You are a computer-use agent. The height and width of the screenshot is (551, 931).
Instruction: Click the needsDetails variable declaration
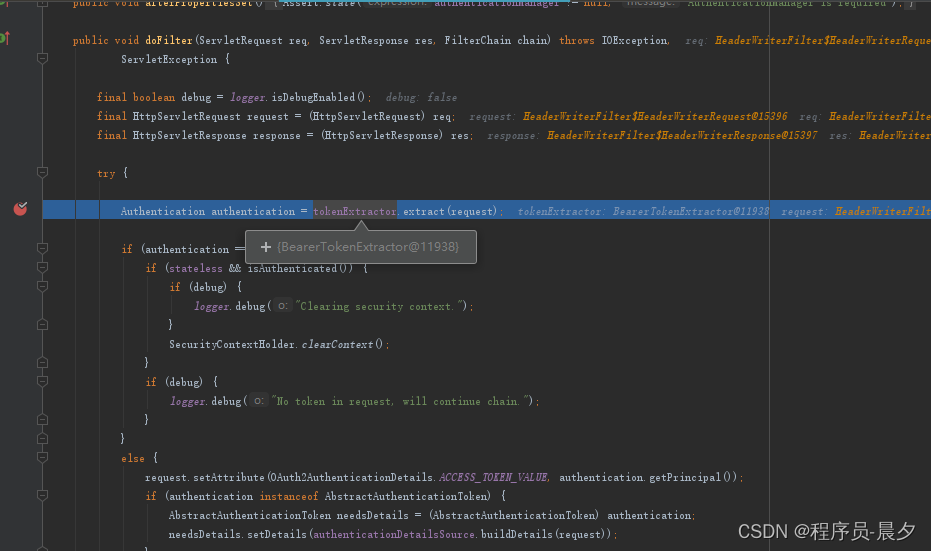pos(372,515)
